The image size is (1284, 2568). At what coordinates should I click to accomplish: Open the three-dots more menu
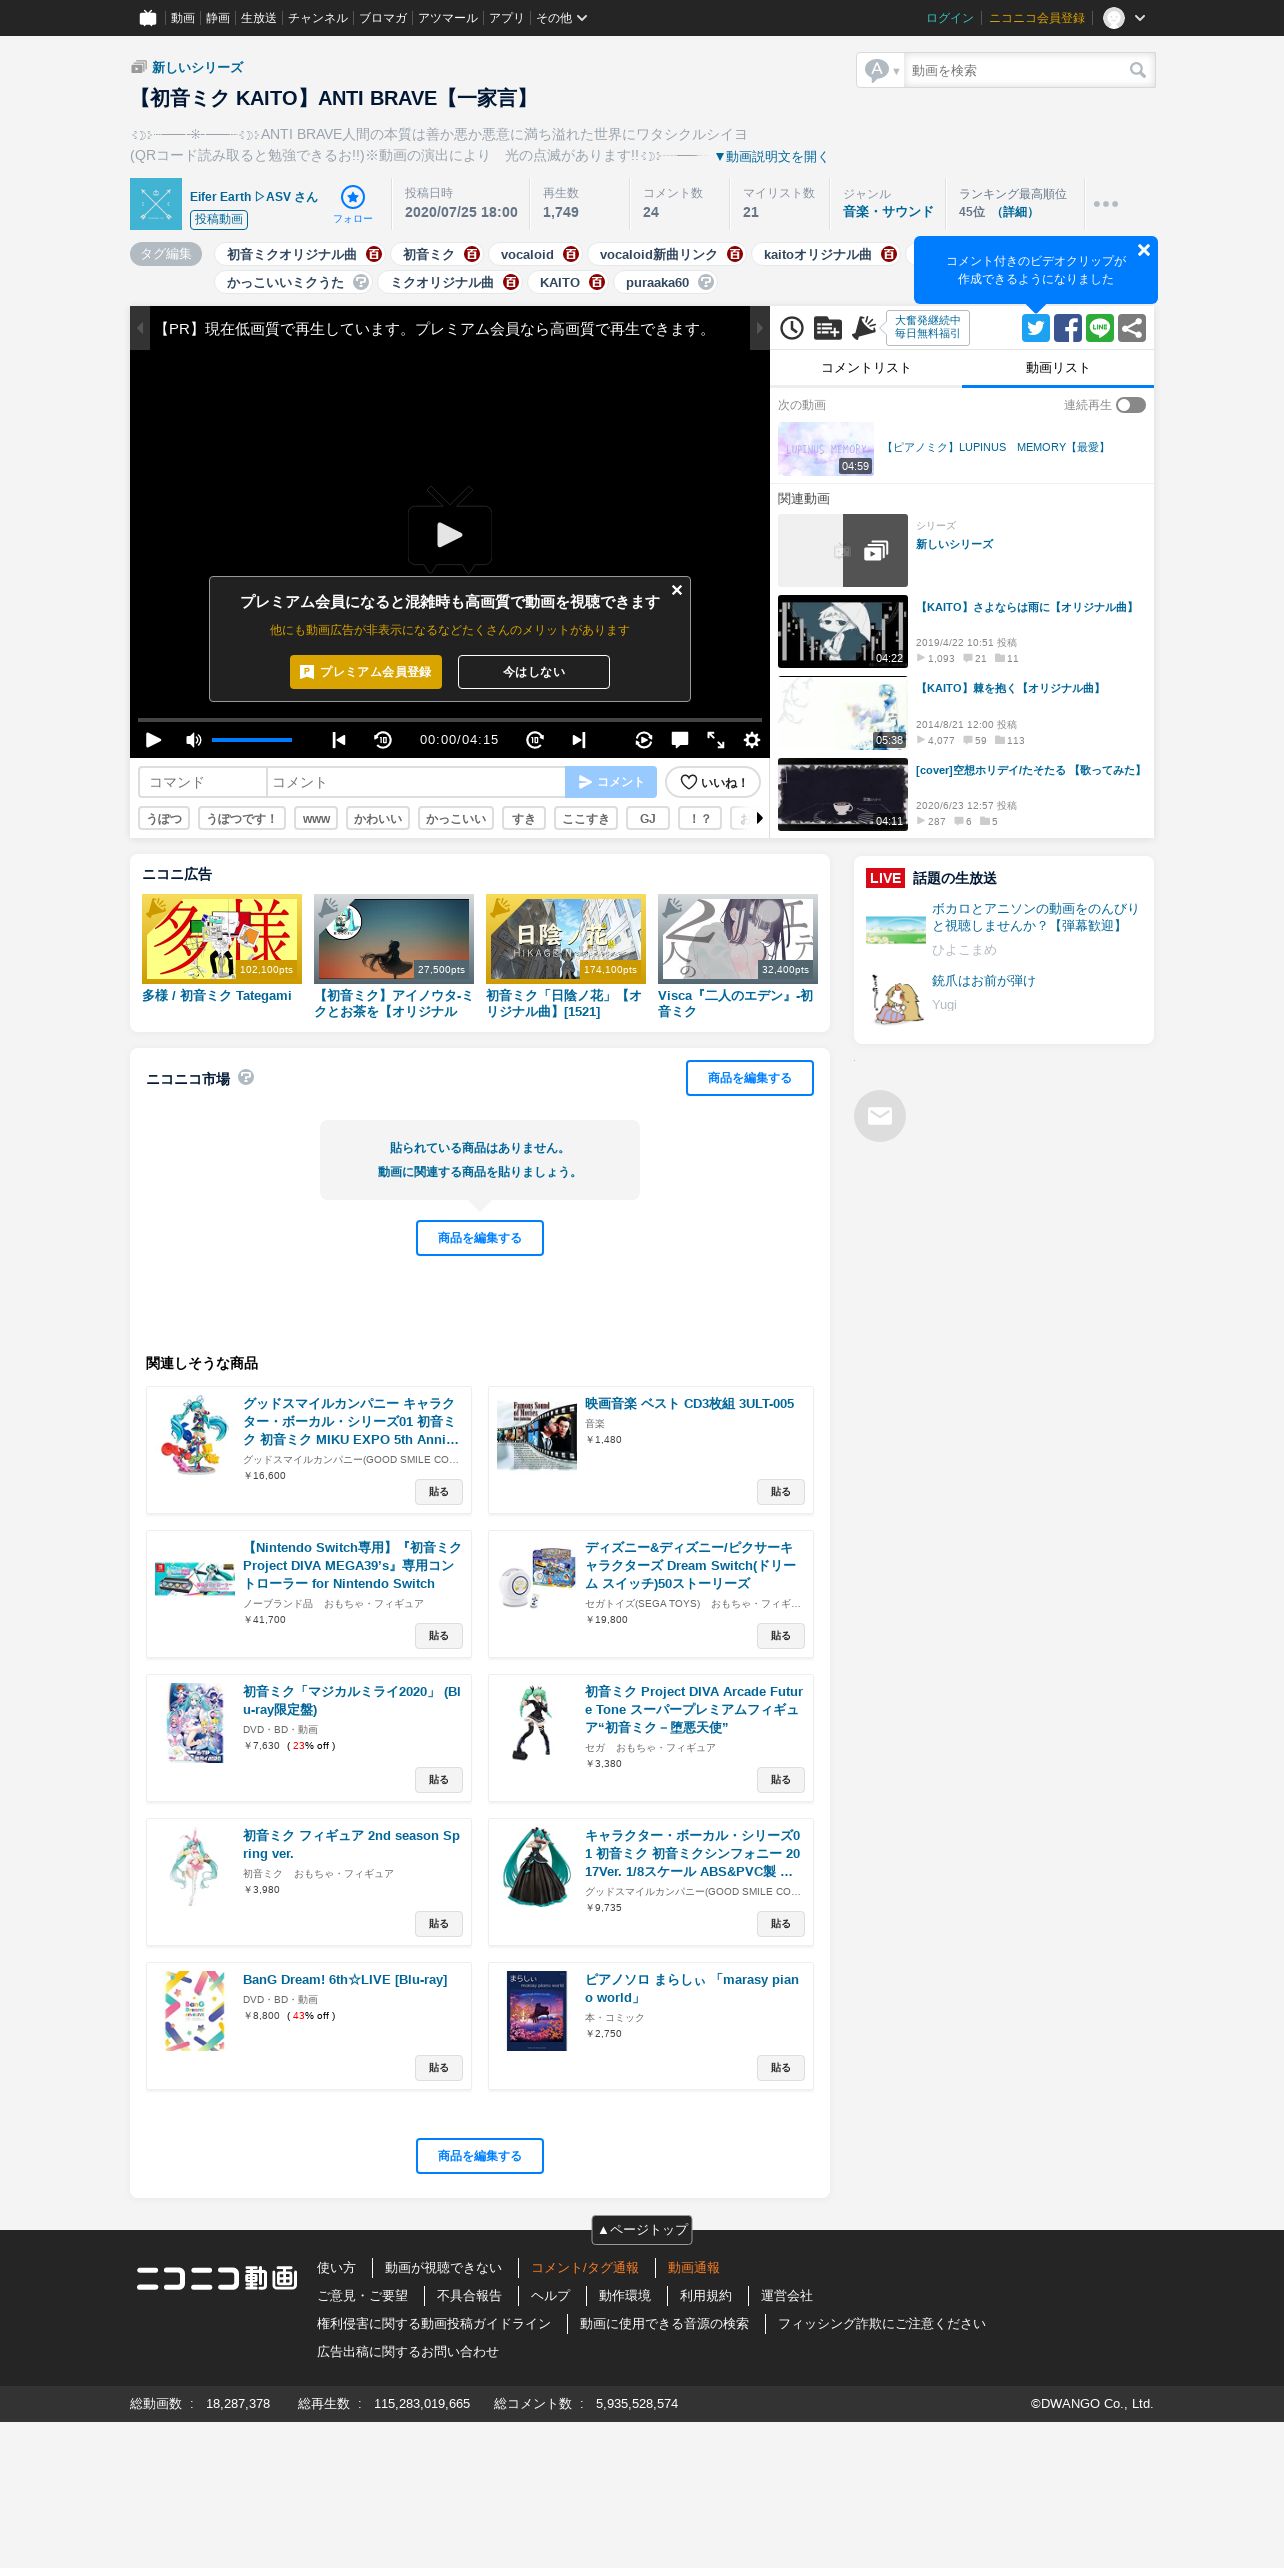[1106, 204]
